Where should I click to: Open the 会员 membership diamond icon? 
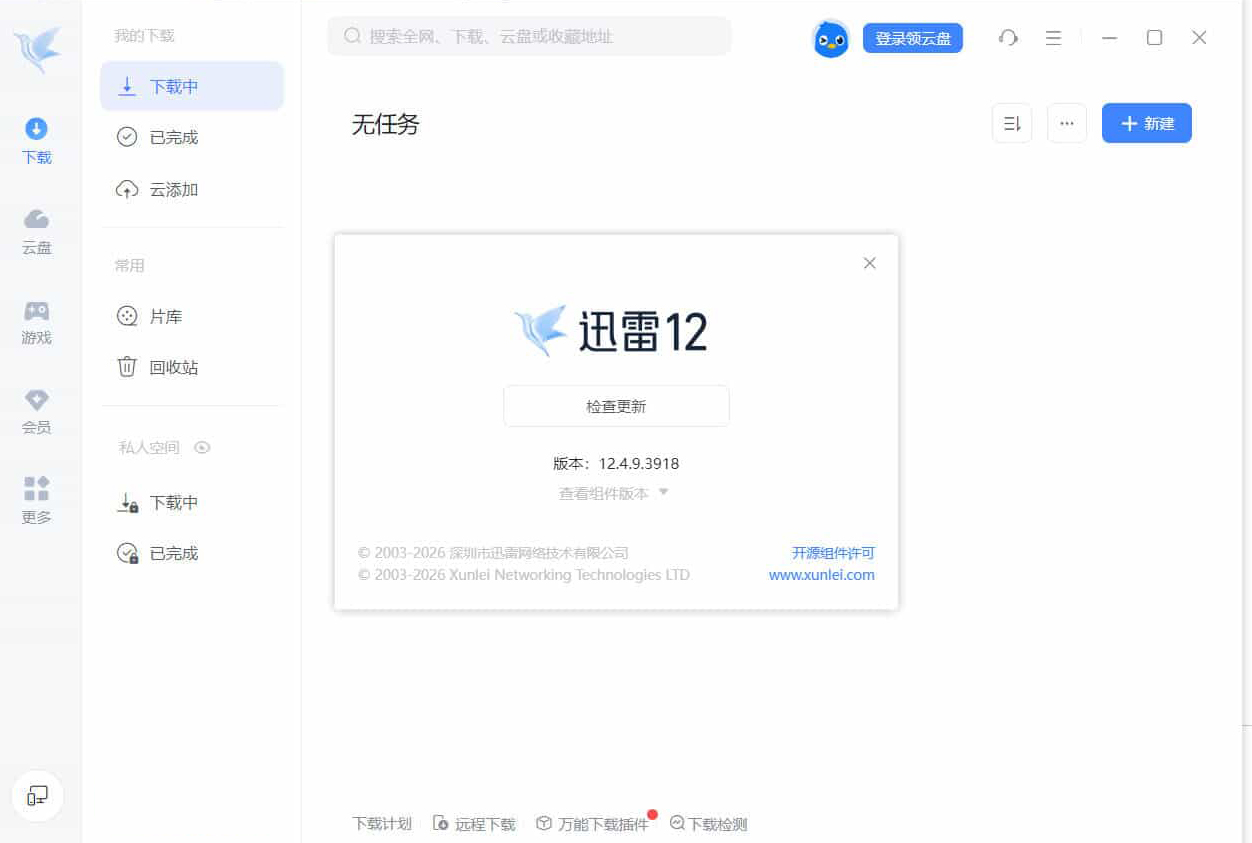[37, 401]
